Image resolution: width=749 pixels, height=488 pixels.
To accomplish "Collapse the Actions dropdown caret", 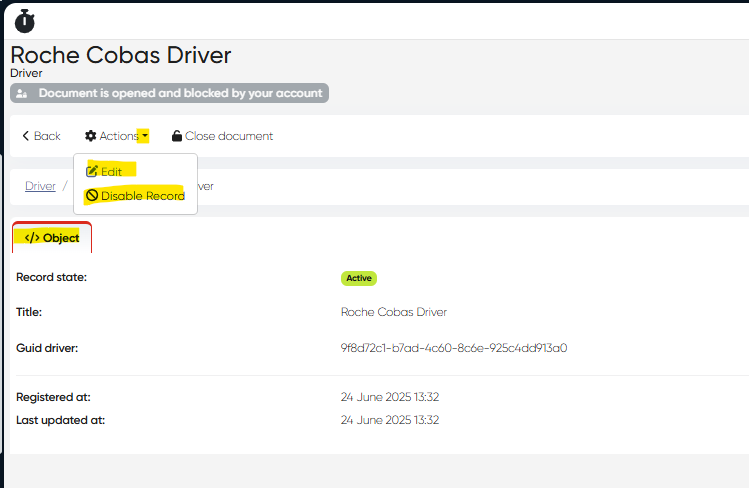I will [145, 136].
